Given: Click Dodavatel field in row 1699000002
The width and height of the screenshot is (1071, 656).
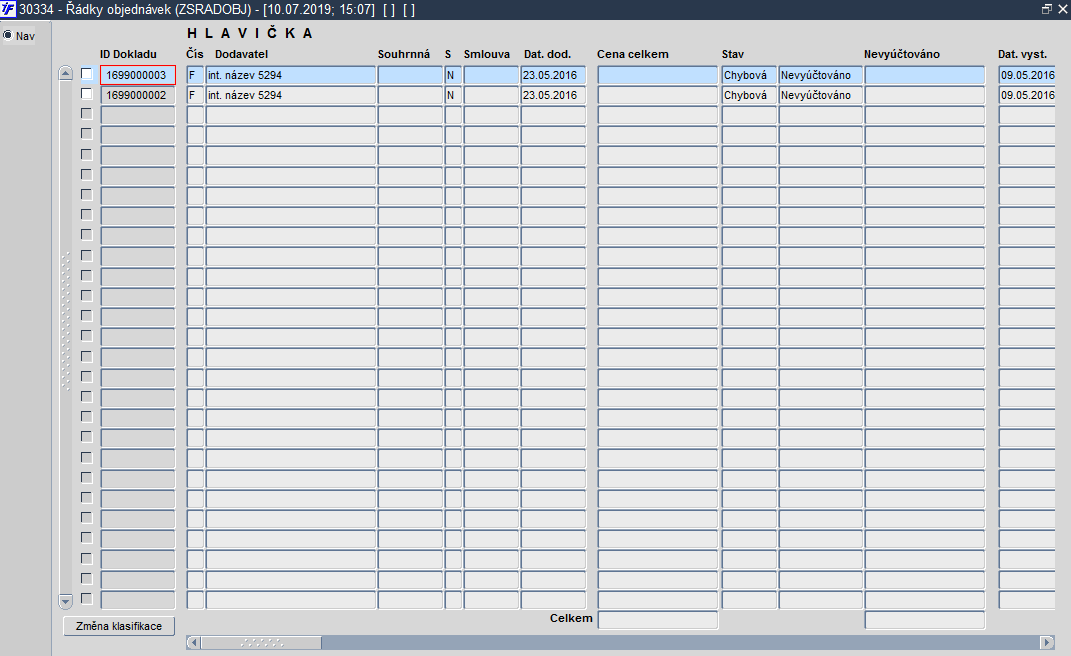Looking at the screenshot, I should pyautogui.click(x=291, y=95).
